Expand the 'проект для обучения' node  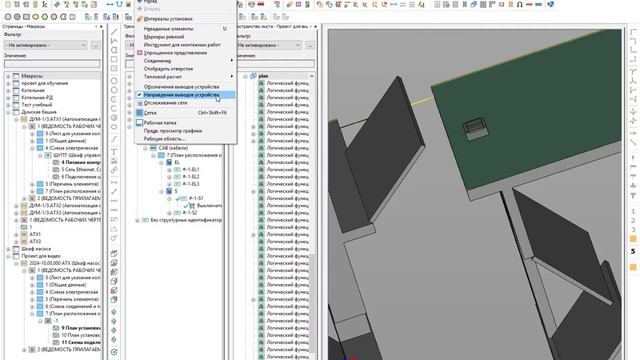8,83
